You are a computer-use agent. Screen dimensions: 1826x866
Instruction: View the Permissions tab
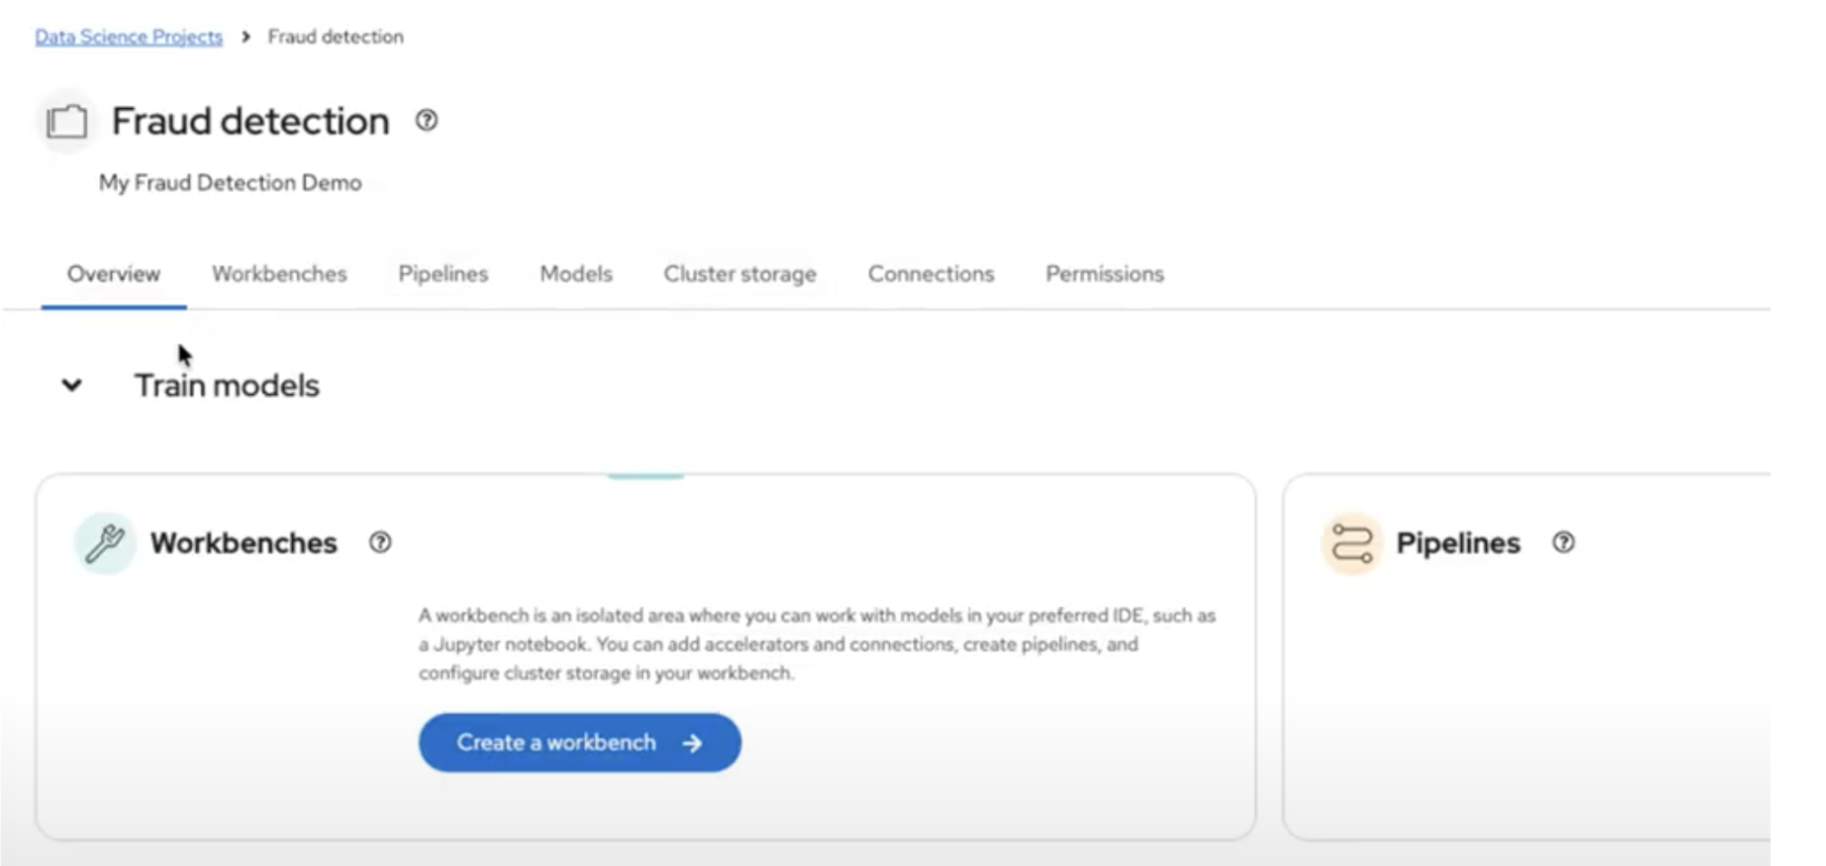click(1105, 274)
